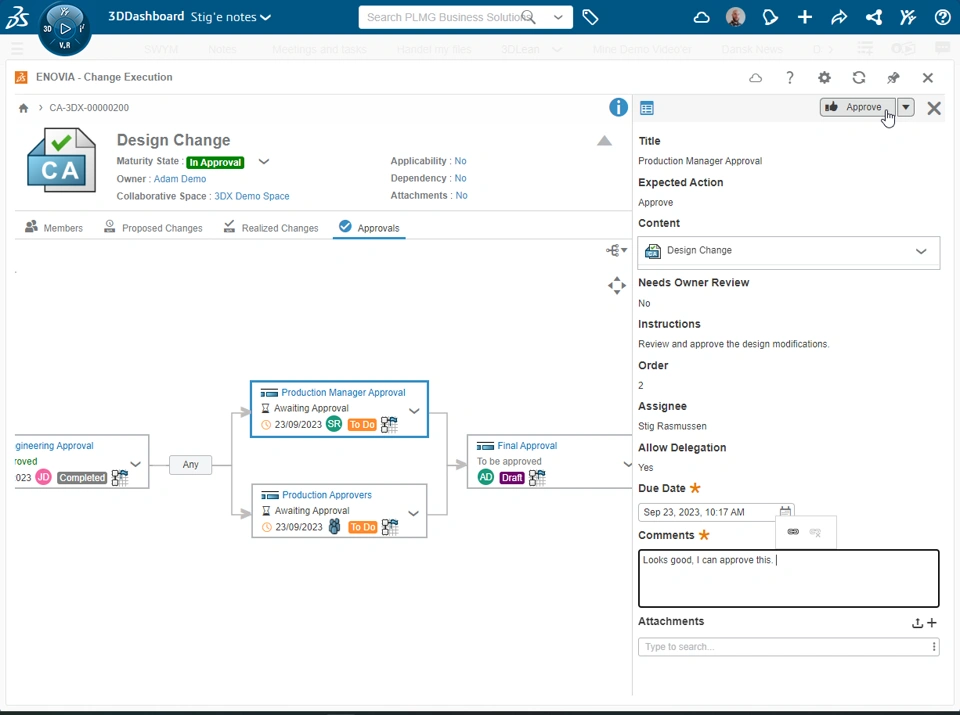Click in the Comments text box
Screen dimensions: 960x715
click(789, 578)
